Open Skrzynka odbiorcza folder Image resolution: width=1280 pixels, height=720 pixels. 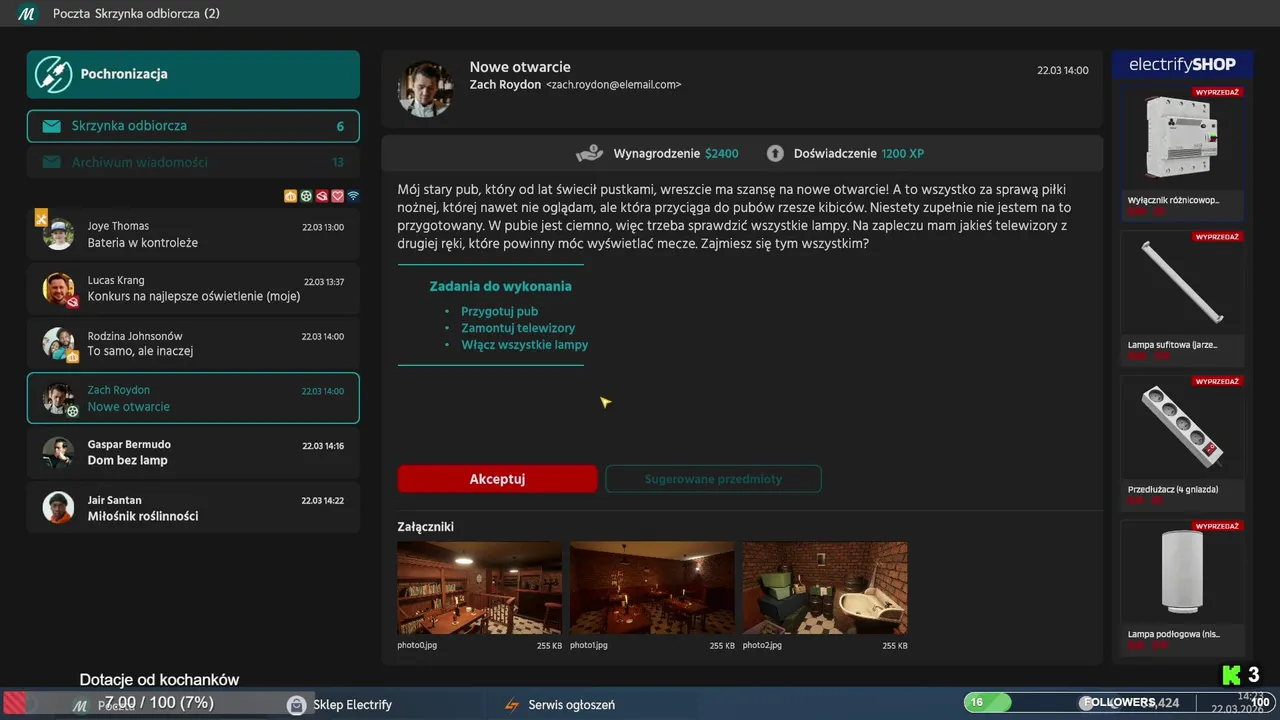(x=193, y=126)
